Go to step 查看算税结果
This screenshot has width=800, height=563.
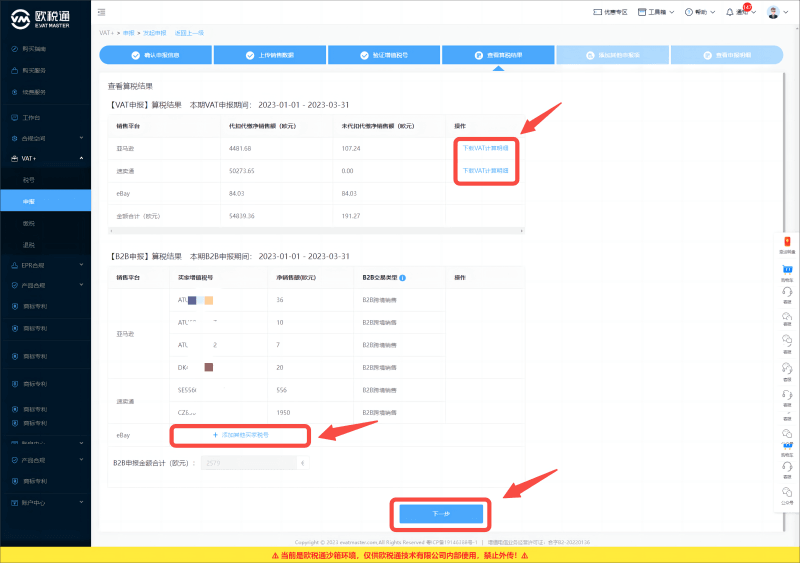coord(498,55)
